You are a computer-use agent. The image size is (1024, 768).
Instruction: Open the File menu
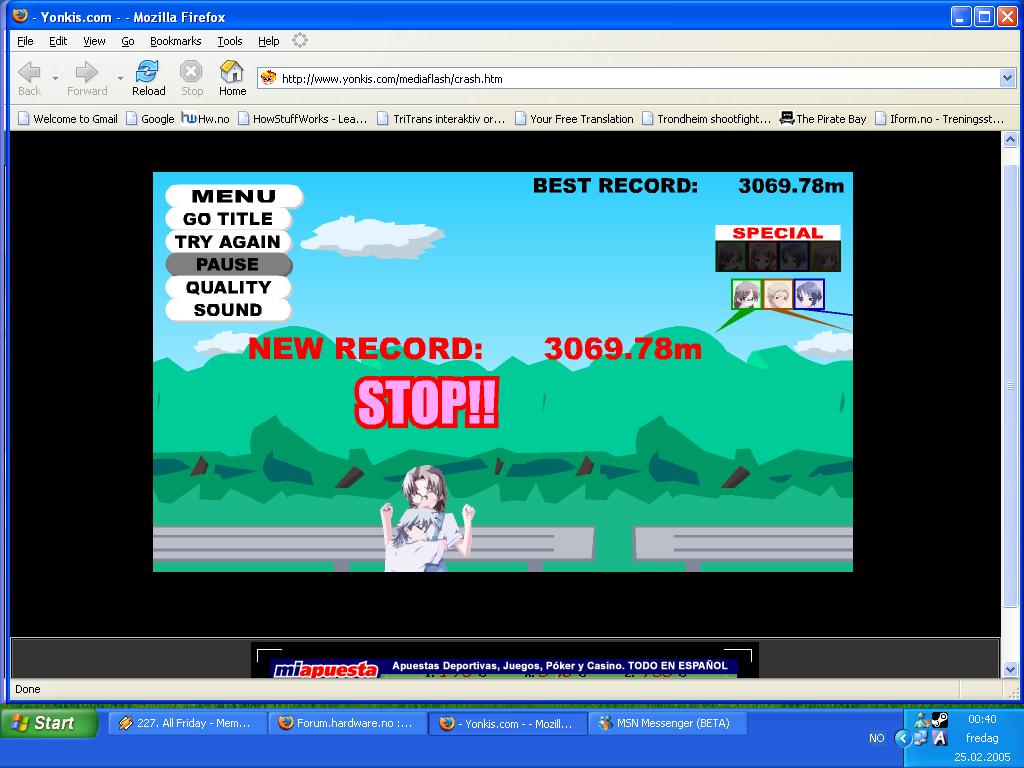click(x=25, y=41)
